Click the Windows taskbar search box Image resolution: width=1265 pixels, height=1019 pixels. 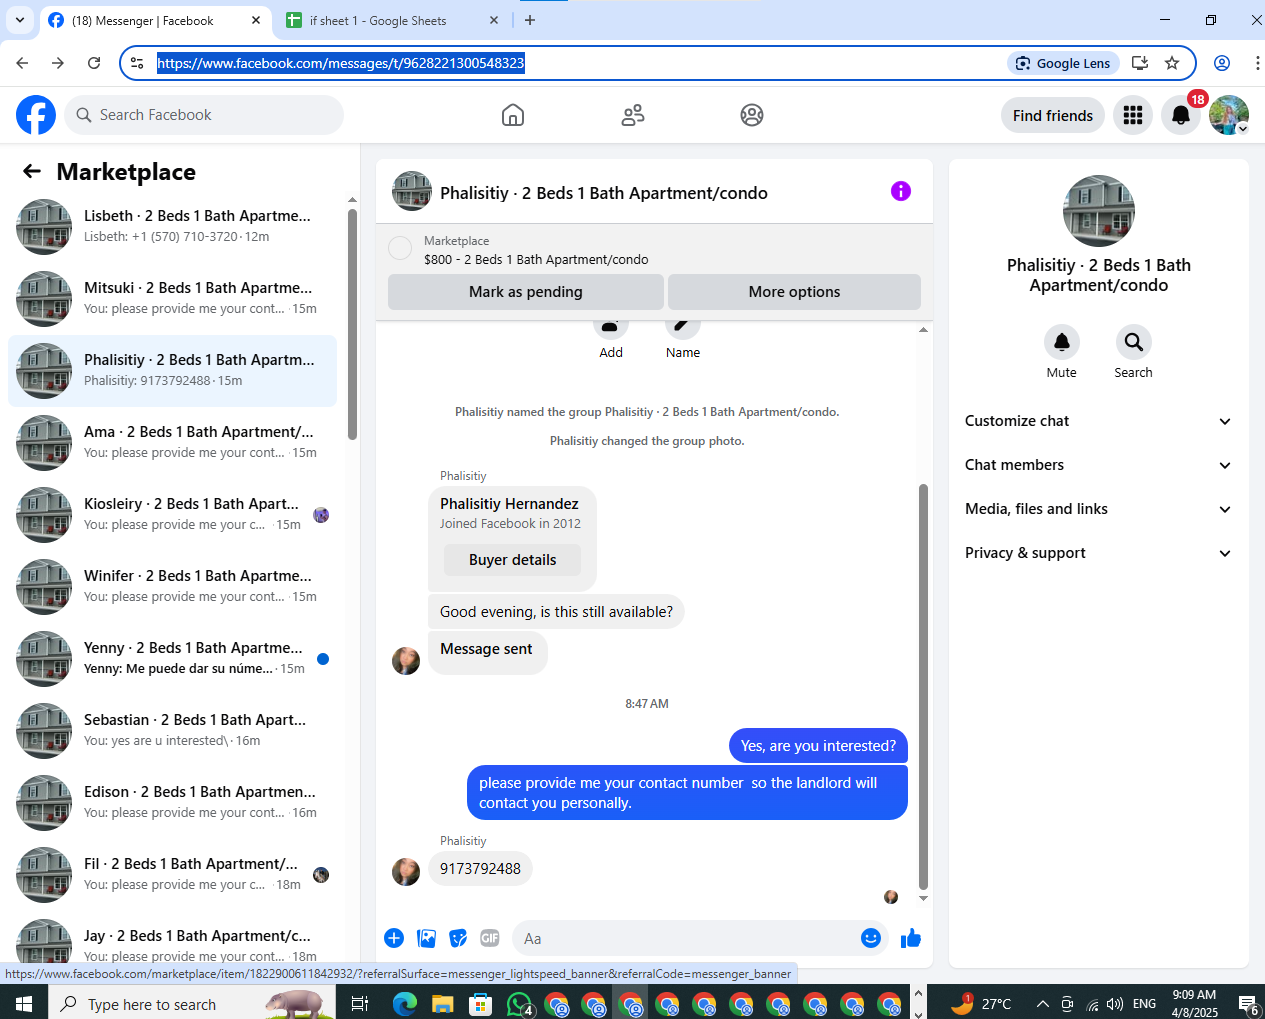[x=192, y=1003]
